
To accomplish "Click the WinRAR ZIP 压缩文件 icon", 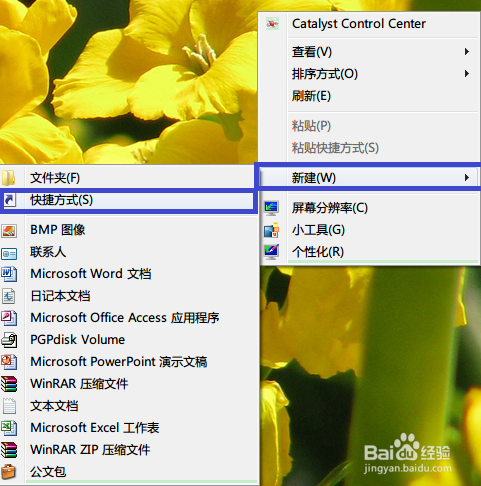I will click(x=9, y=450).
